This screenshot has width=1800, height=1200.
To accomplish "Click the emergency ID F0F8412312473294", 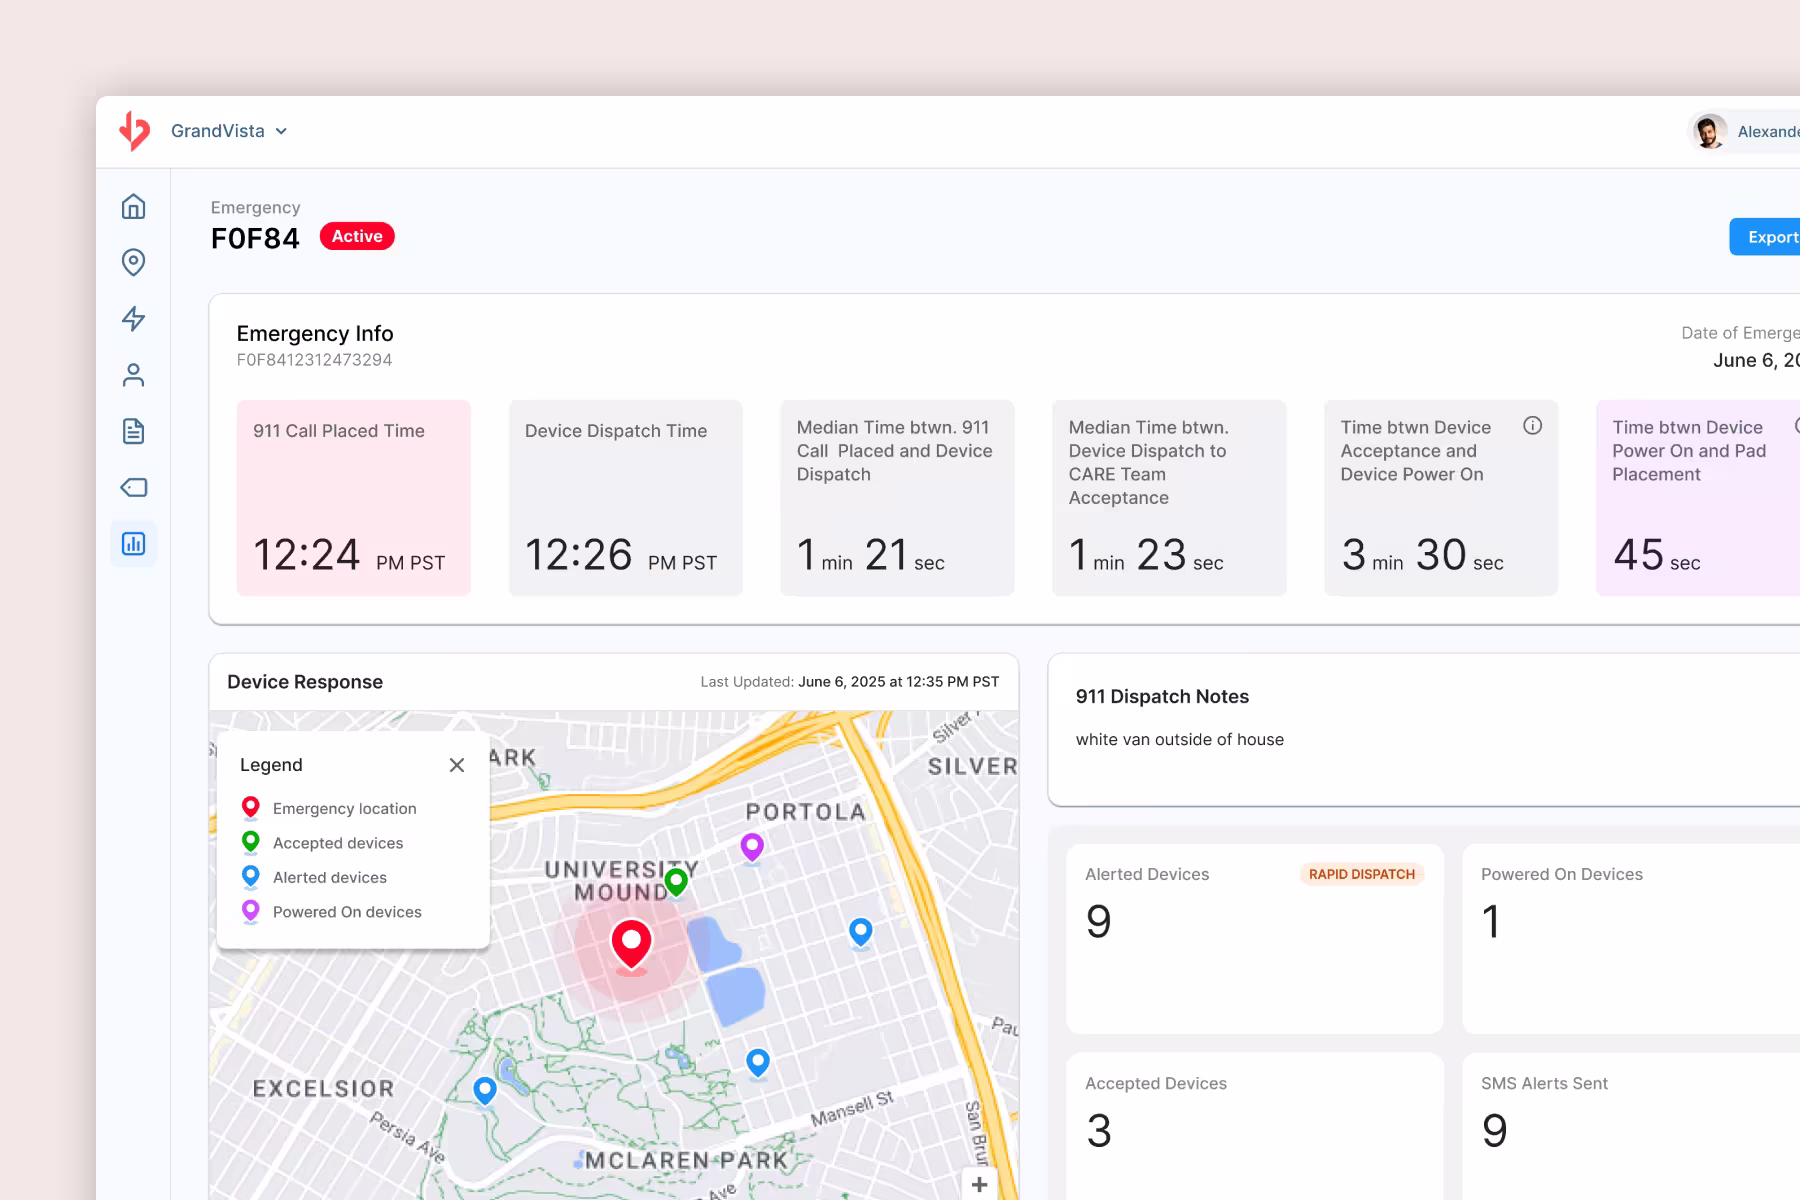I will coord(314,360).
